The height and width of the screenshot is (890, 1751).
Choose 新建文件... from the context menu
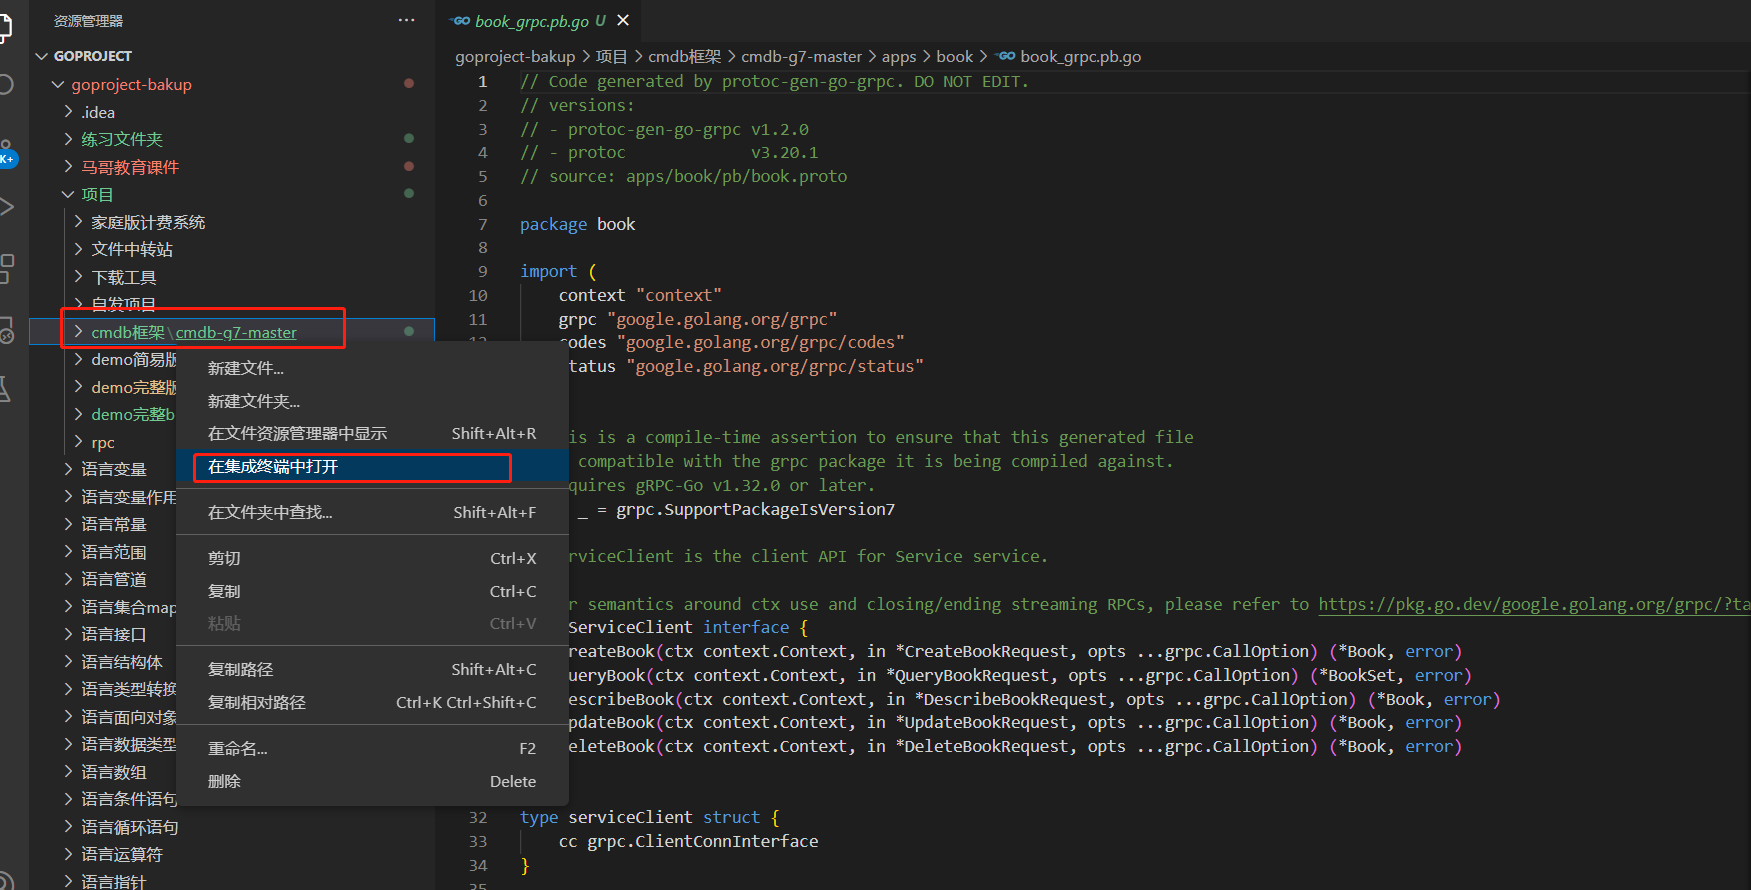(372, 369)
